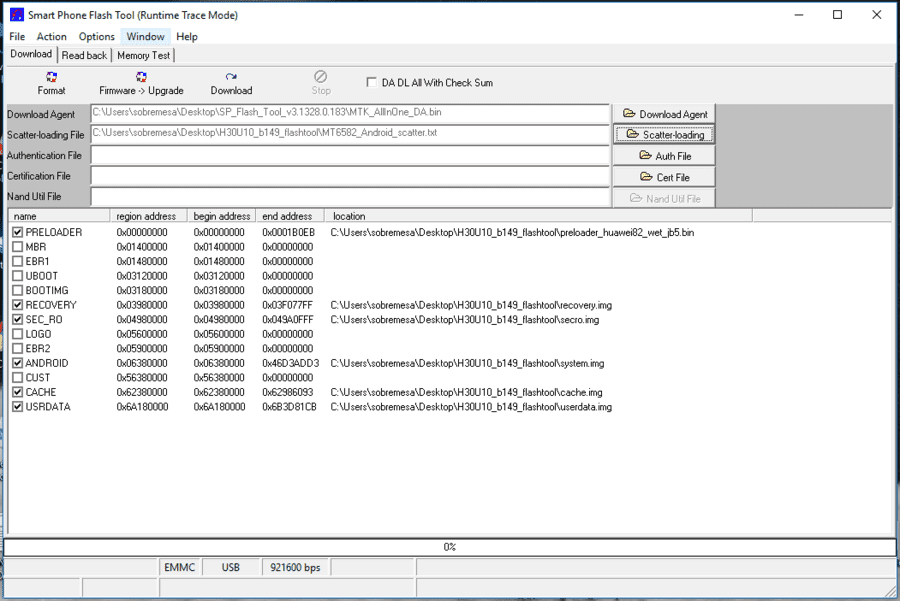The width and height of the screenshot is (900, 601).
Task: Select the userdata.img file location
Action: coord(471,407)
